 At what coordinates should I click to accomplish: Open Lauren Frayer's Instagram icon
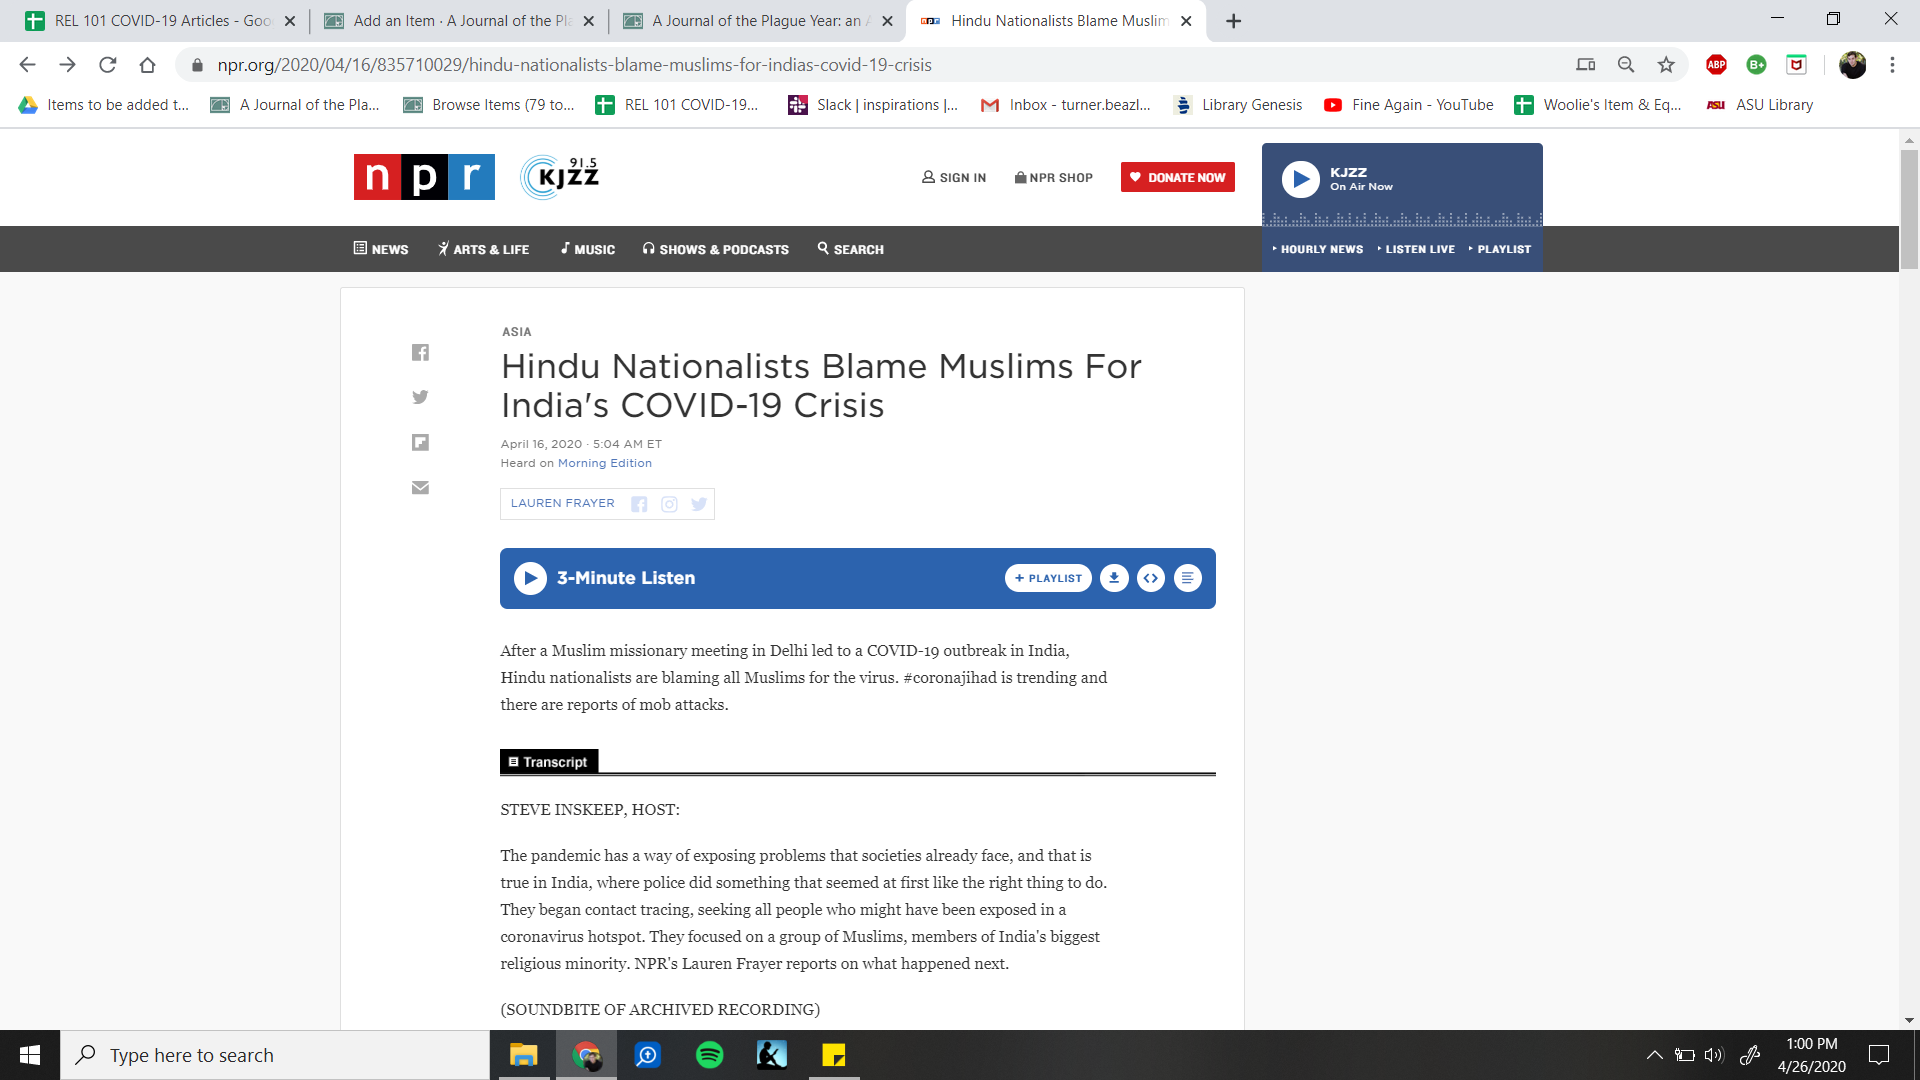click(669, 504)
